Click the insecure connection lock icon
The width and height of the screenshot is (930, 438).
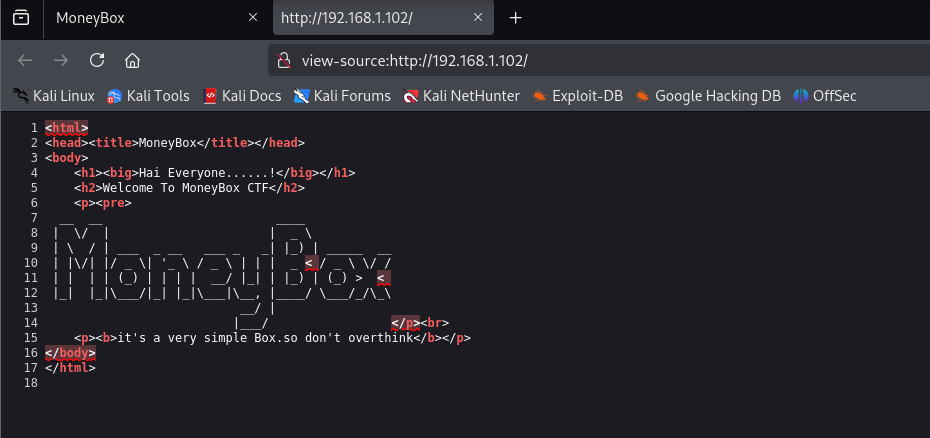pos(284,60)
